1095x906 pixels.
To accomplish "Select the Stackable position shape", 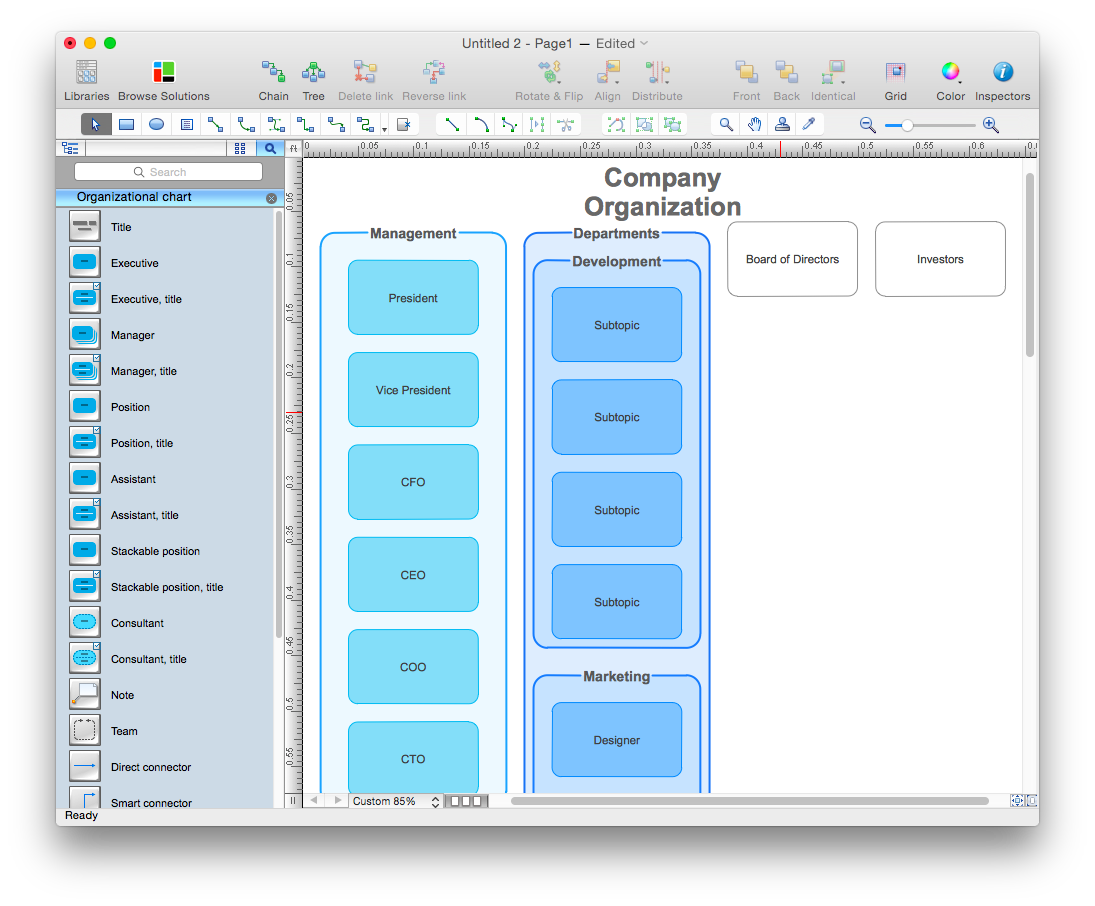I will (84, 550).
